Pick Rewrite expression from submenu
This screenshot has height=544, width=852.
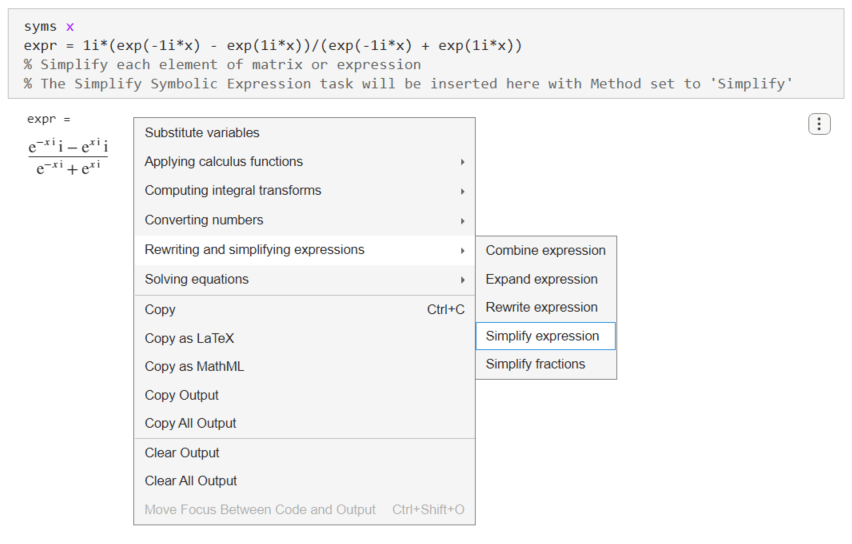(541, 307)
